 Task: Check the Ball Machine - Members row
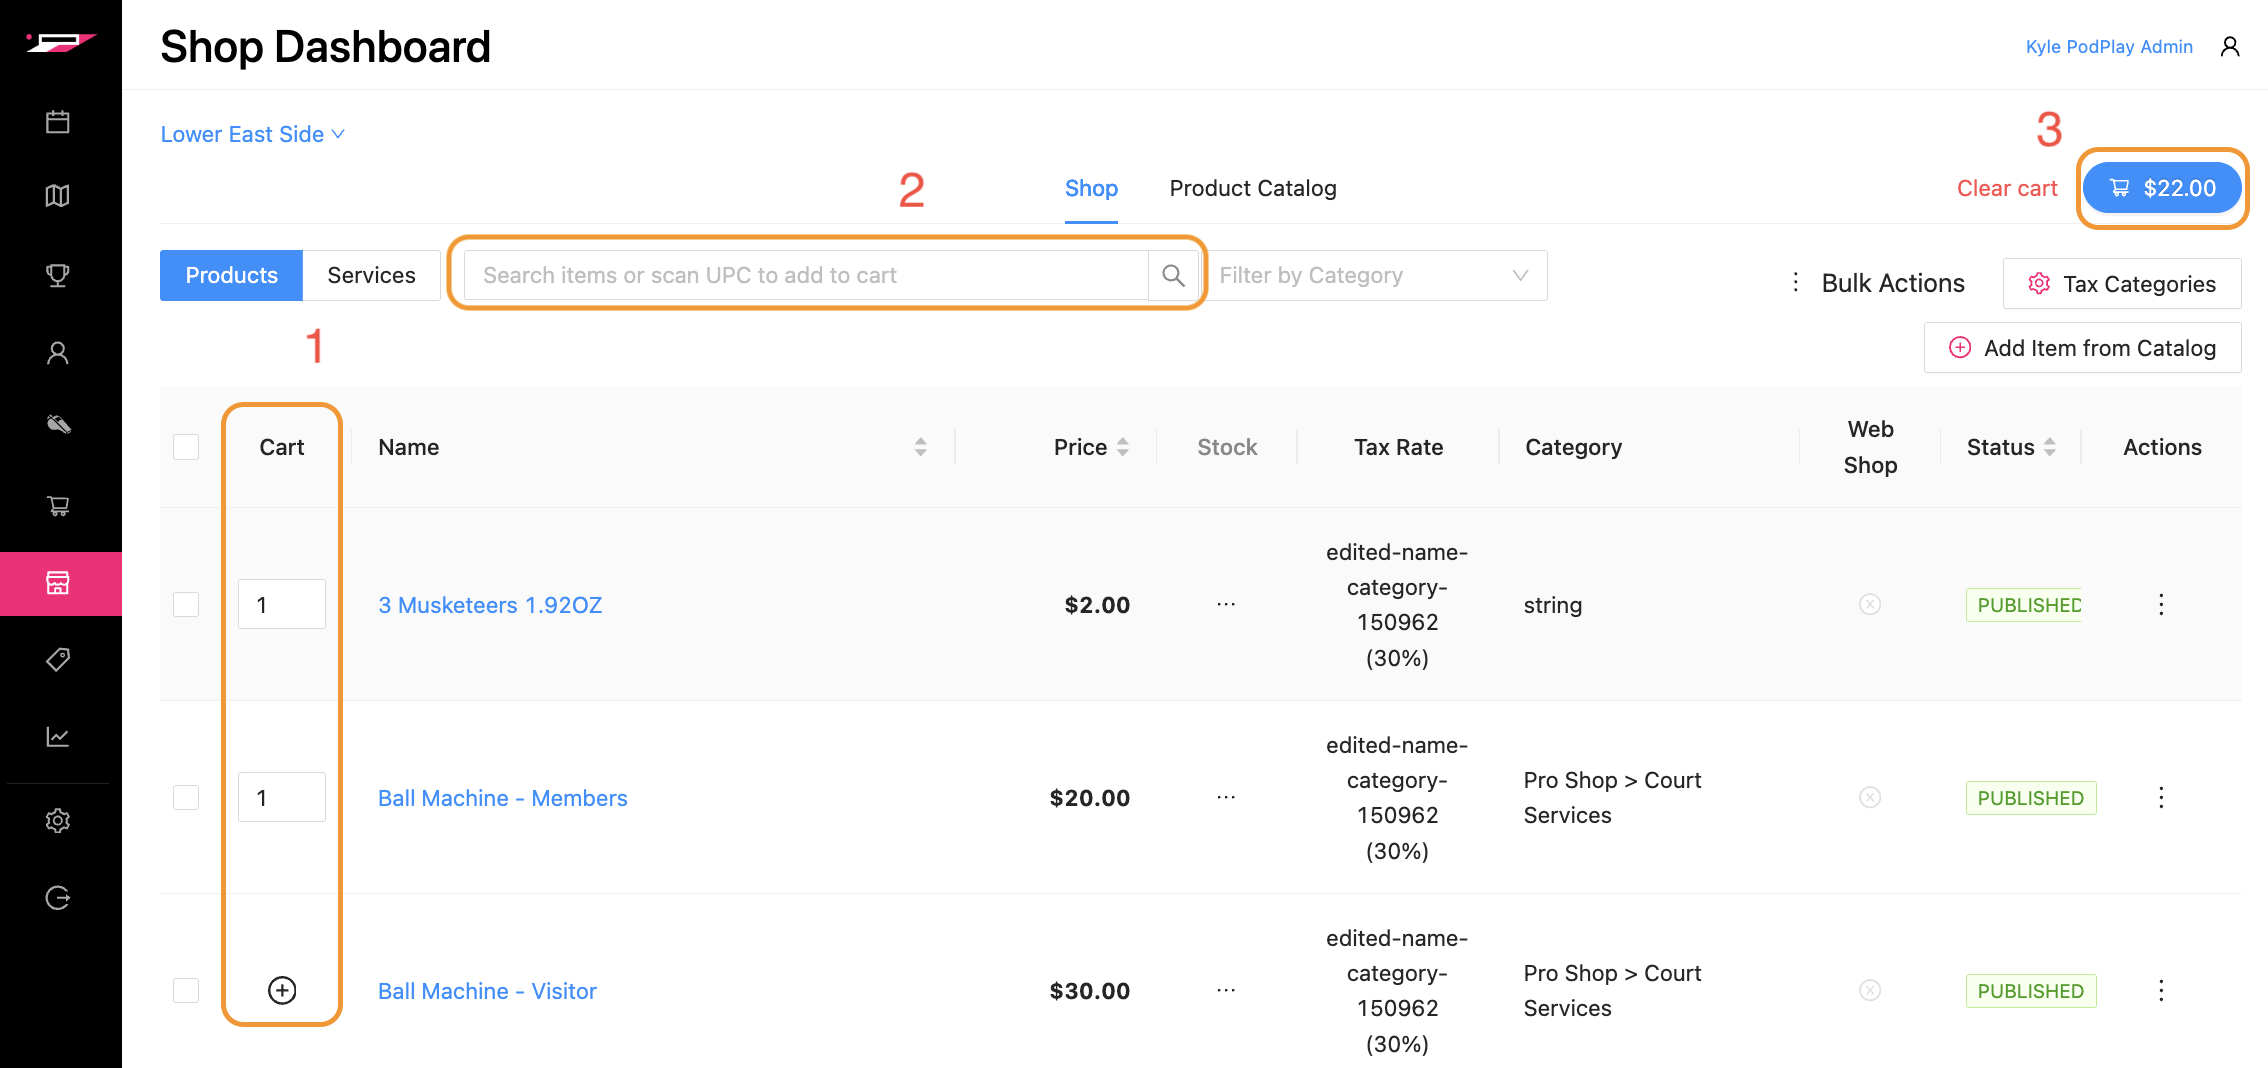point(186,798)
